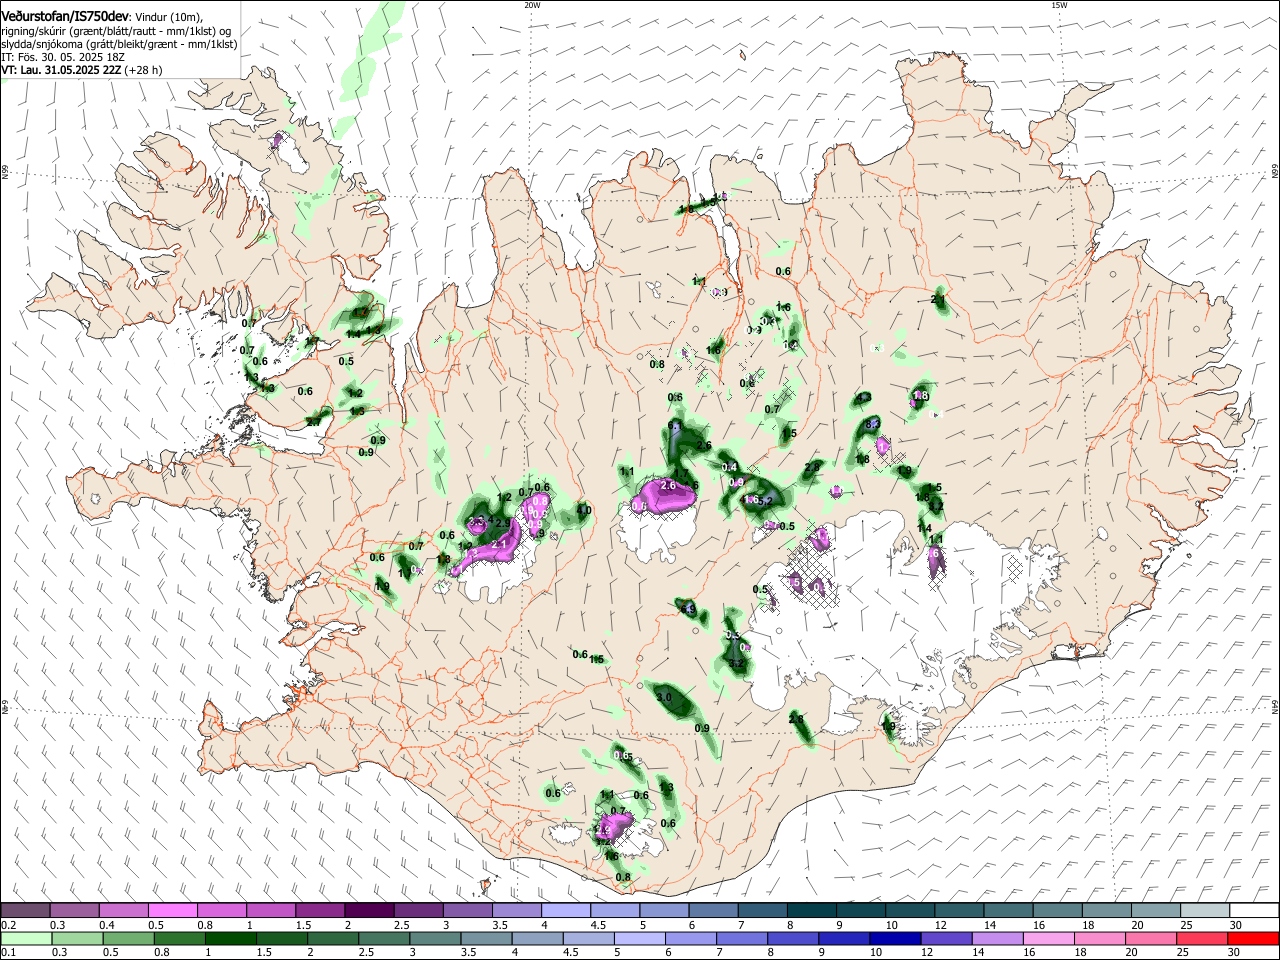This screenshot has height=960, width=1280.
Task: Click the Veðurstofan/IS750dev title text
Action: coord(65,16)
